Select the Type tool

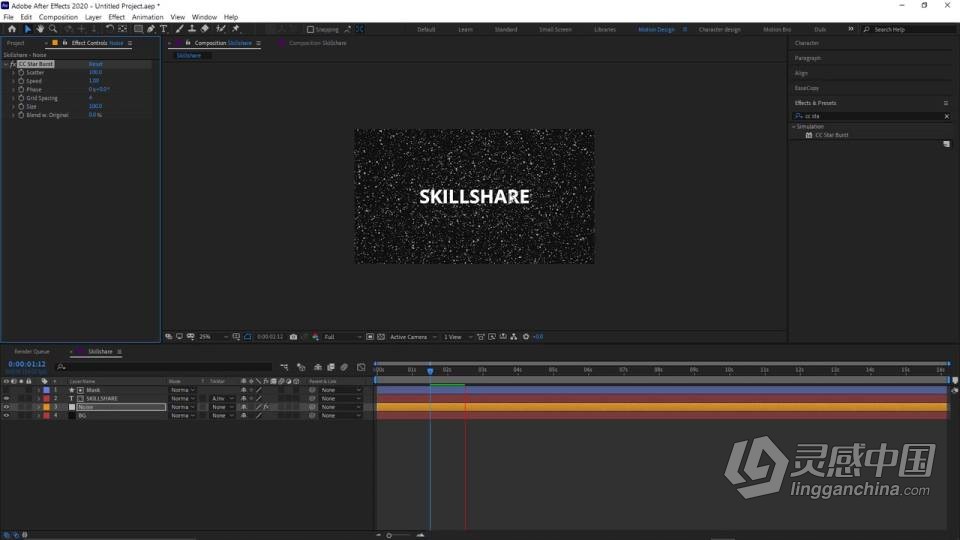tap(163, 29)
